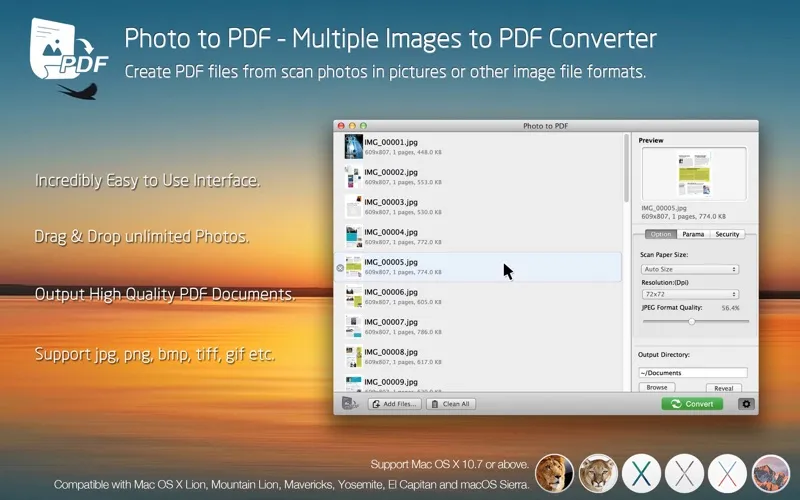Click the IMG_00008.jpg thumbnail

354,357
